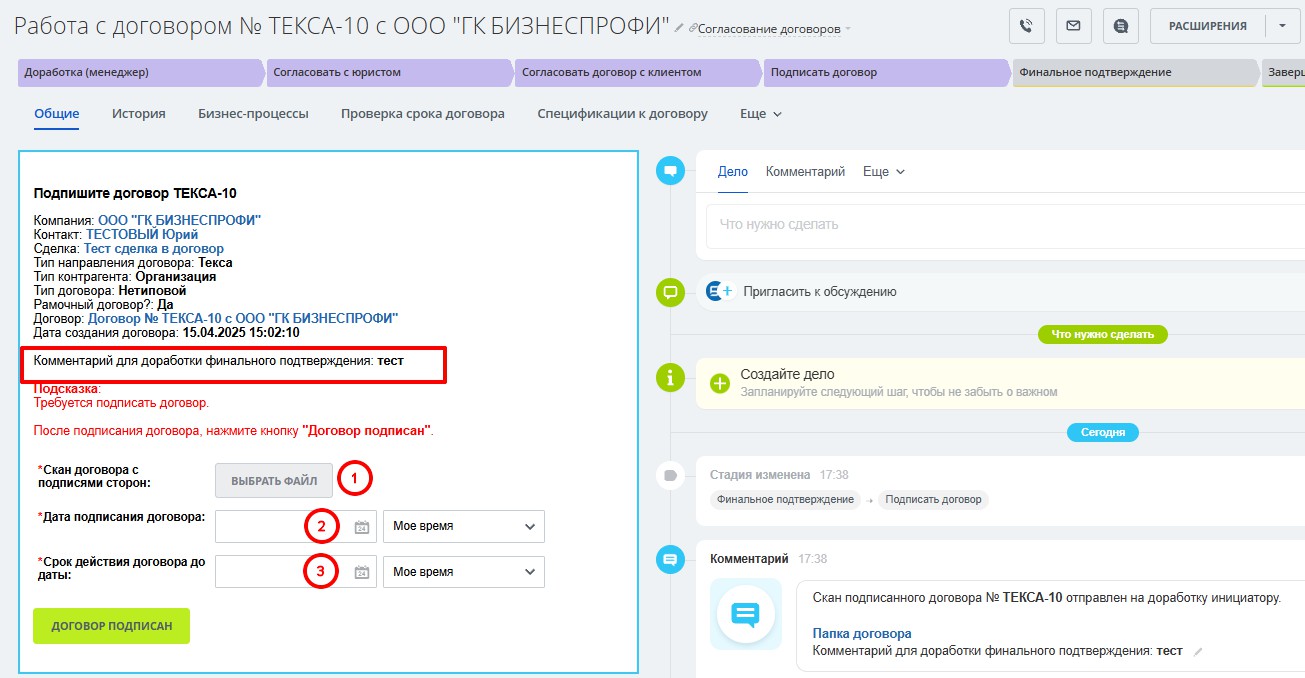Click Дата подписания договора date input
The image size is (1305, 678).
click(x=296, y=526)
